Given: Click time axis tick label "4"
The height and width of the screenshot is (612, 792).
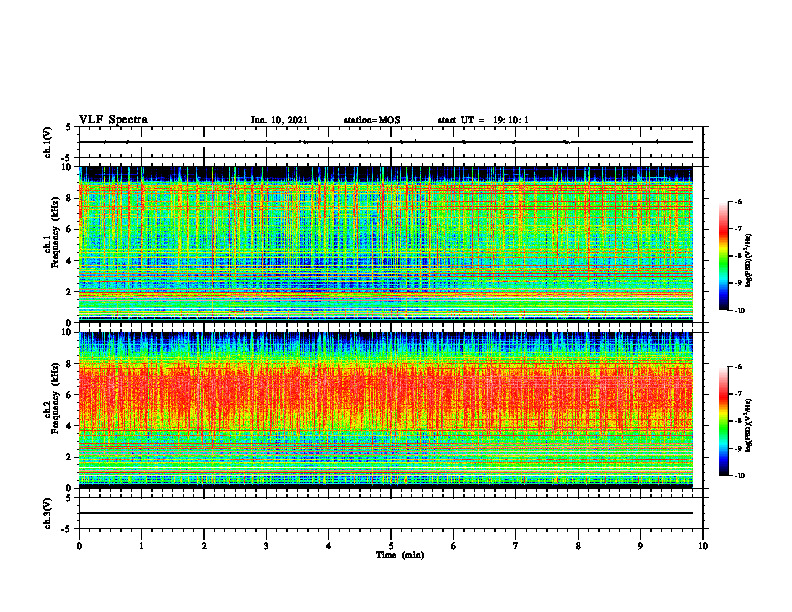Looking at the screenshot, I should (x=329, y=546).
